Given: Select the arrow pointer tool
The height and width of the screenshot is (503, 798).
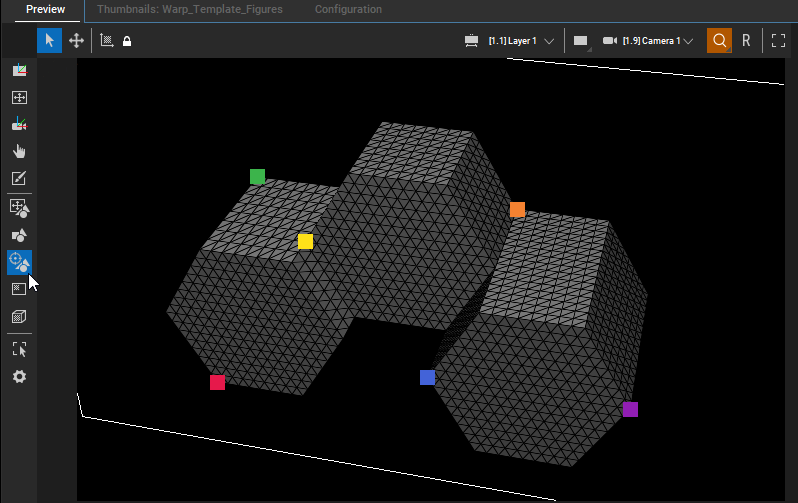Looking at the screenshot, I should [x=49, y=40].
